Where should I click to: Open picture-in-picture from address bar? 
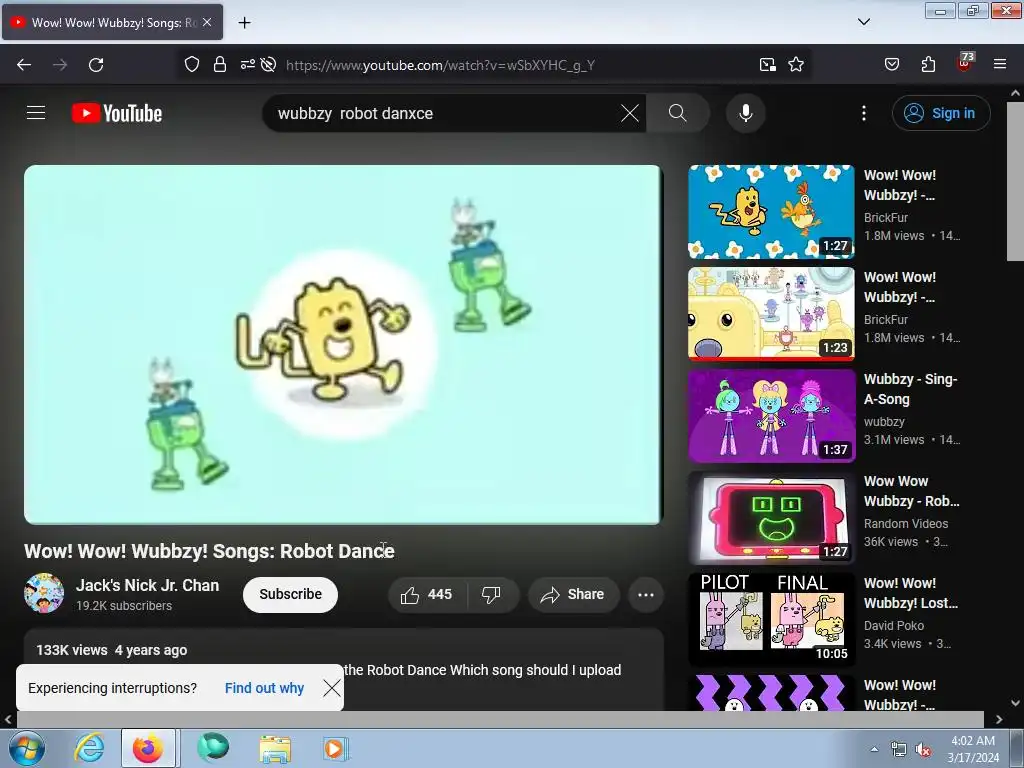tap(767, 64)
